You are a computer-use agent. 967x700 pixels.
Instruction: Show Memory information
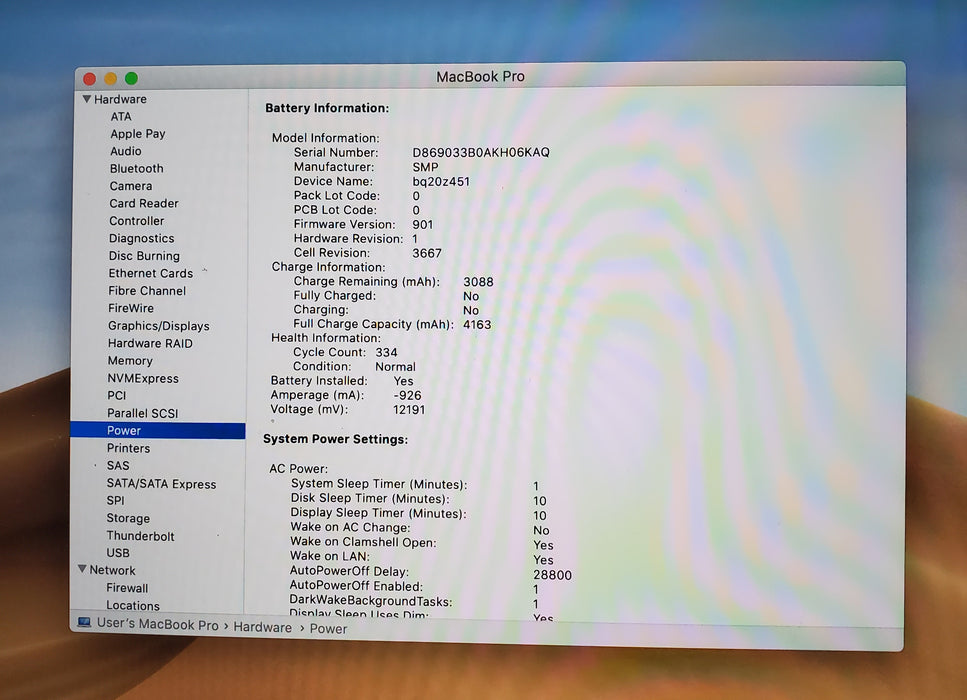(x=130, y=361)
